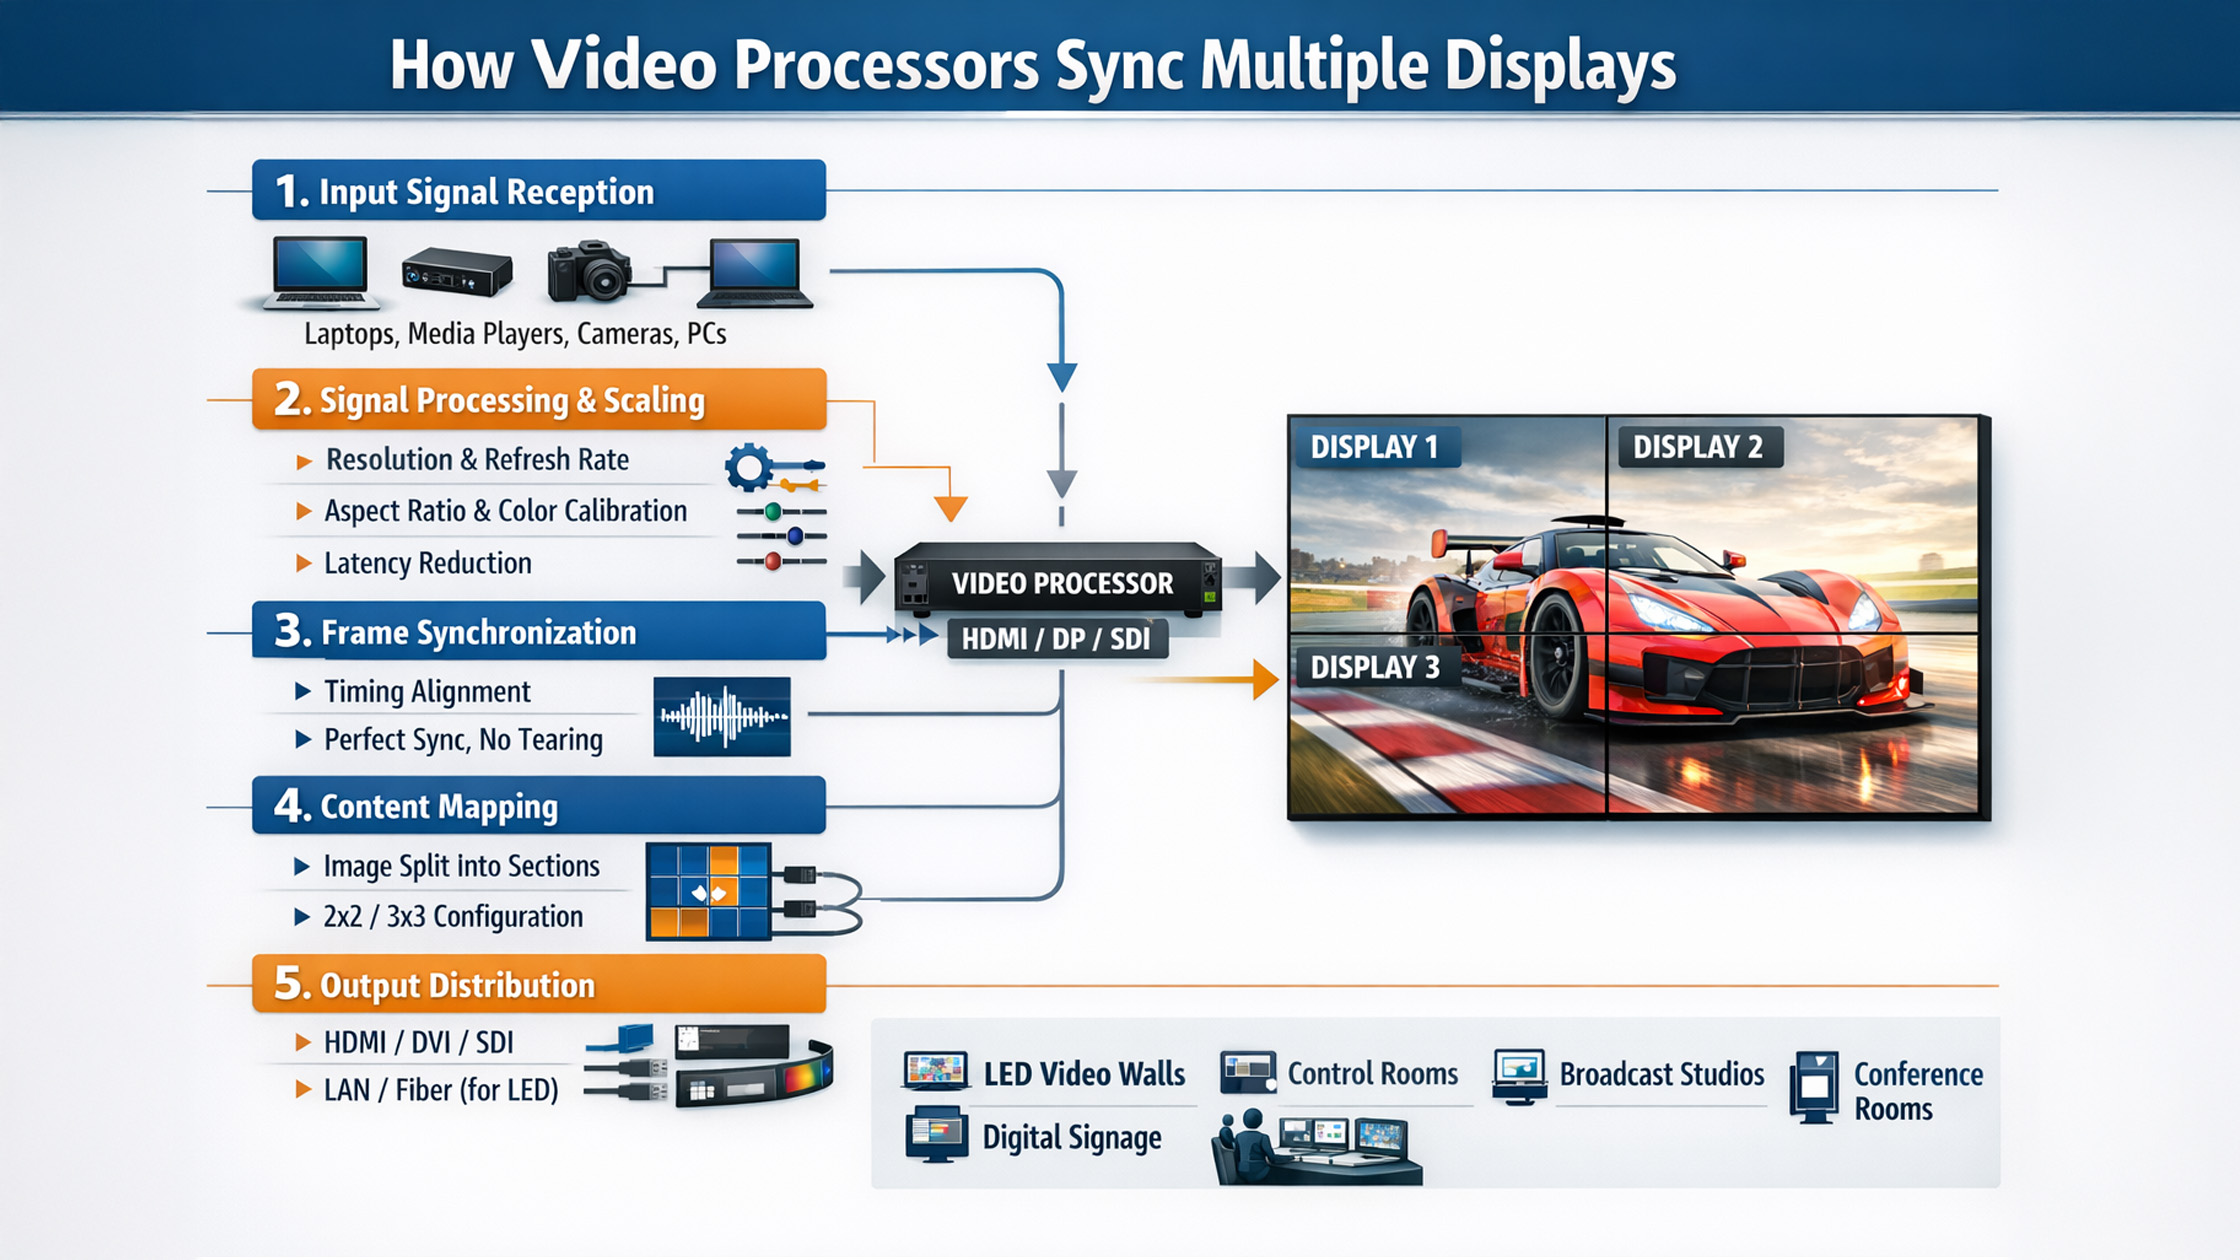Viewport: 2240px width, 1260px height.
Task: Click arrow bullet beside Timing Alignment
Action: [302, 691]
